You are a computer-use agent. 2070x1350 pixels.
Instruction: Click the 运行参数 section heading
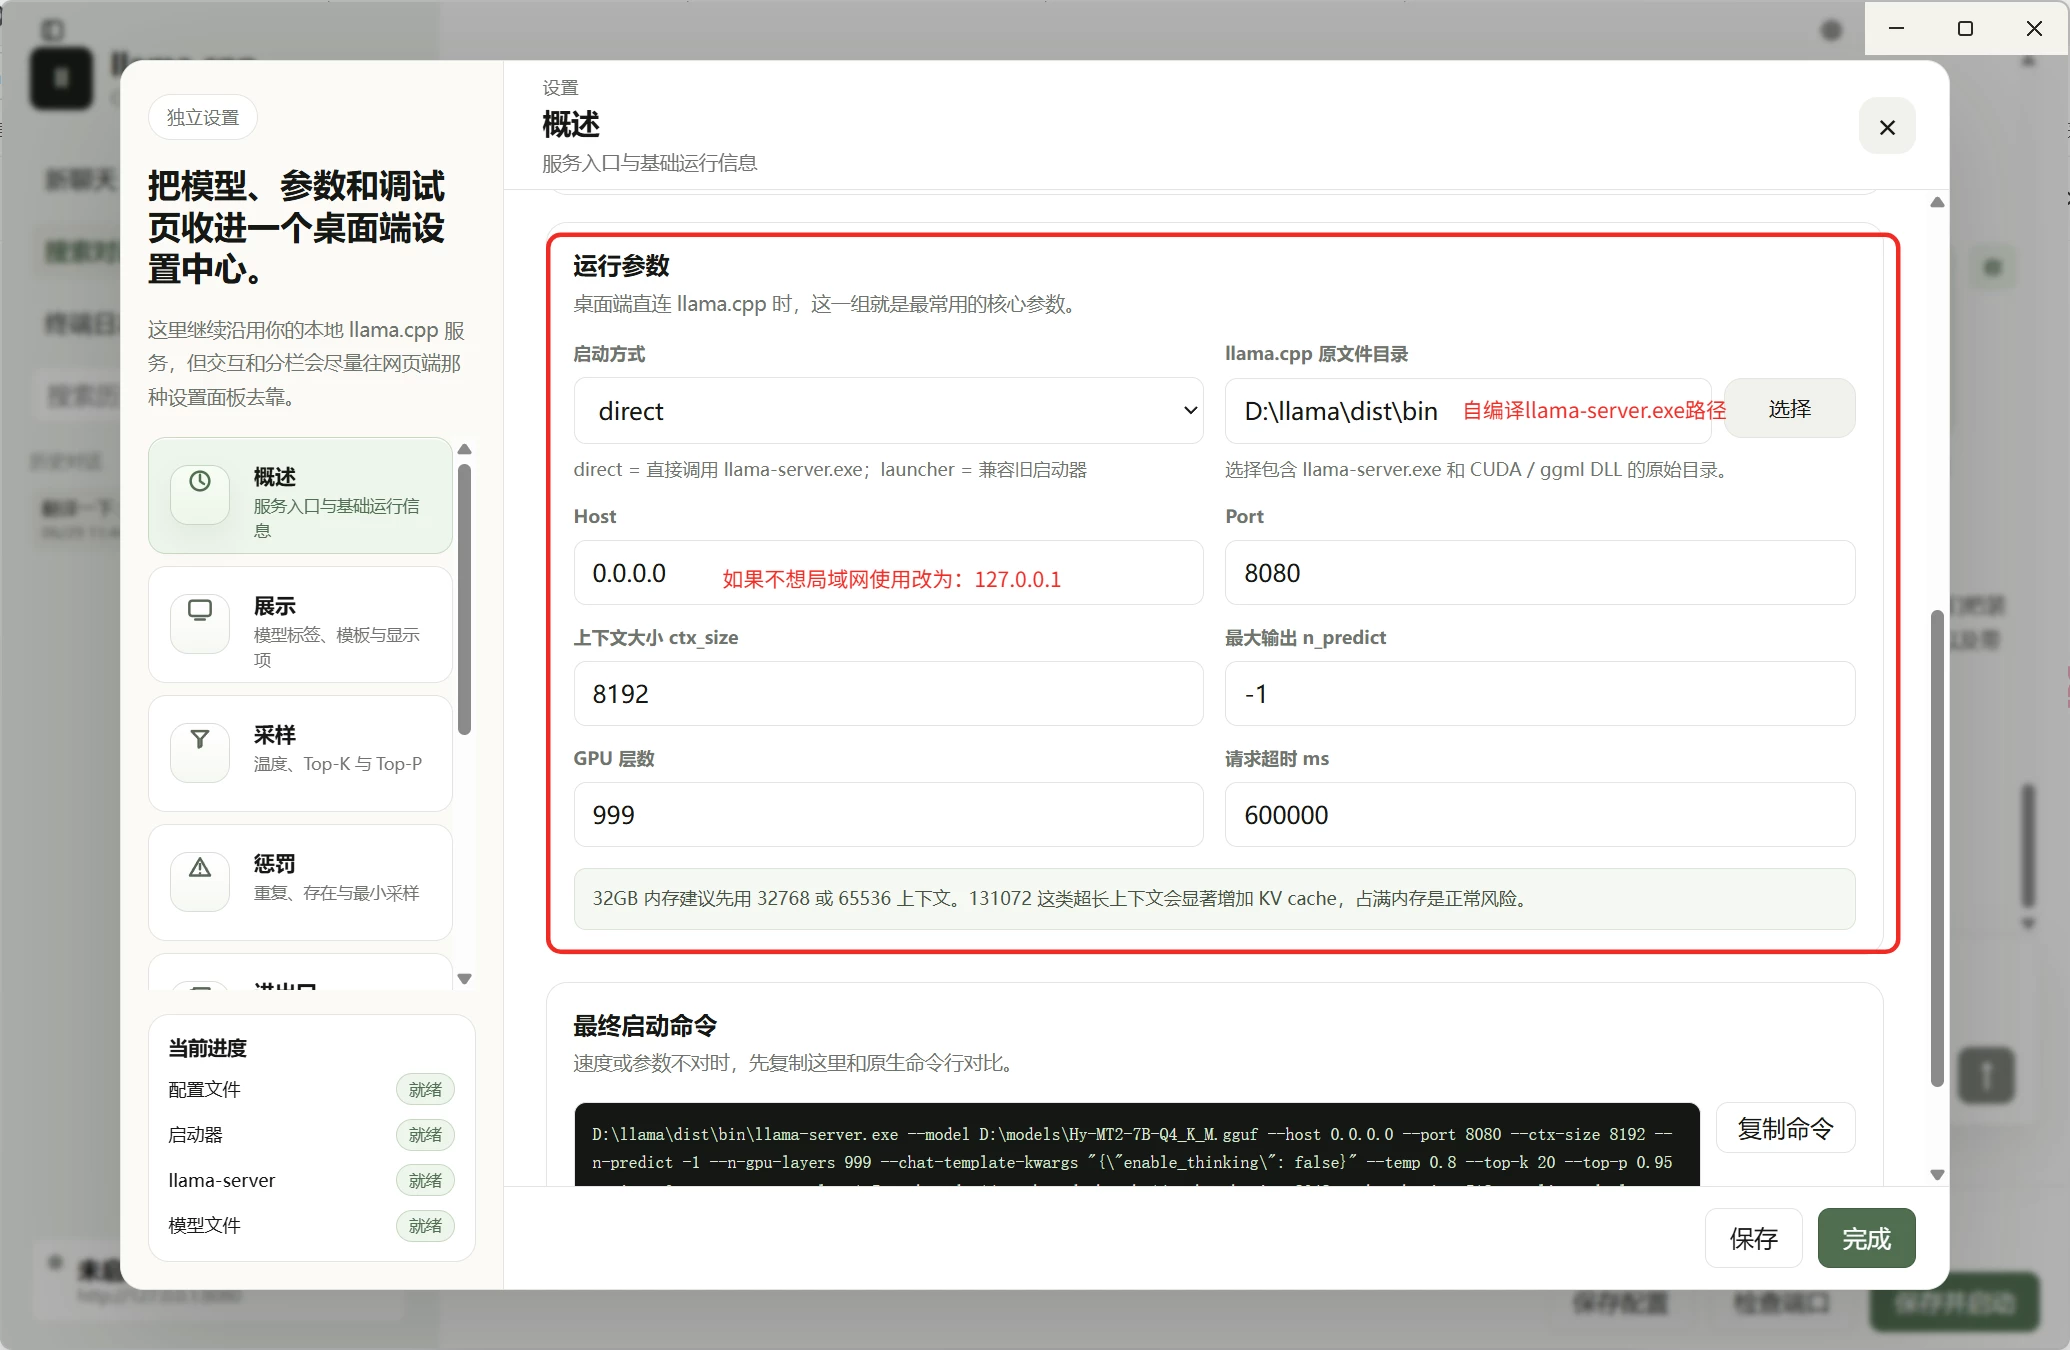coord(621,266)
